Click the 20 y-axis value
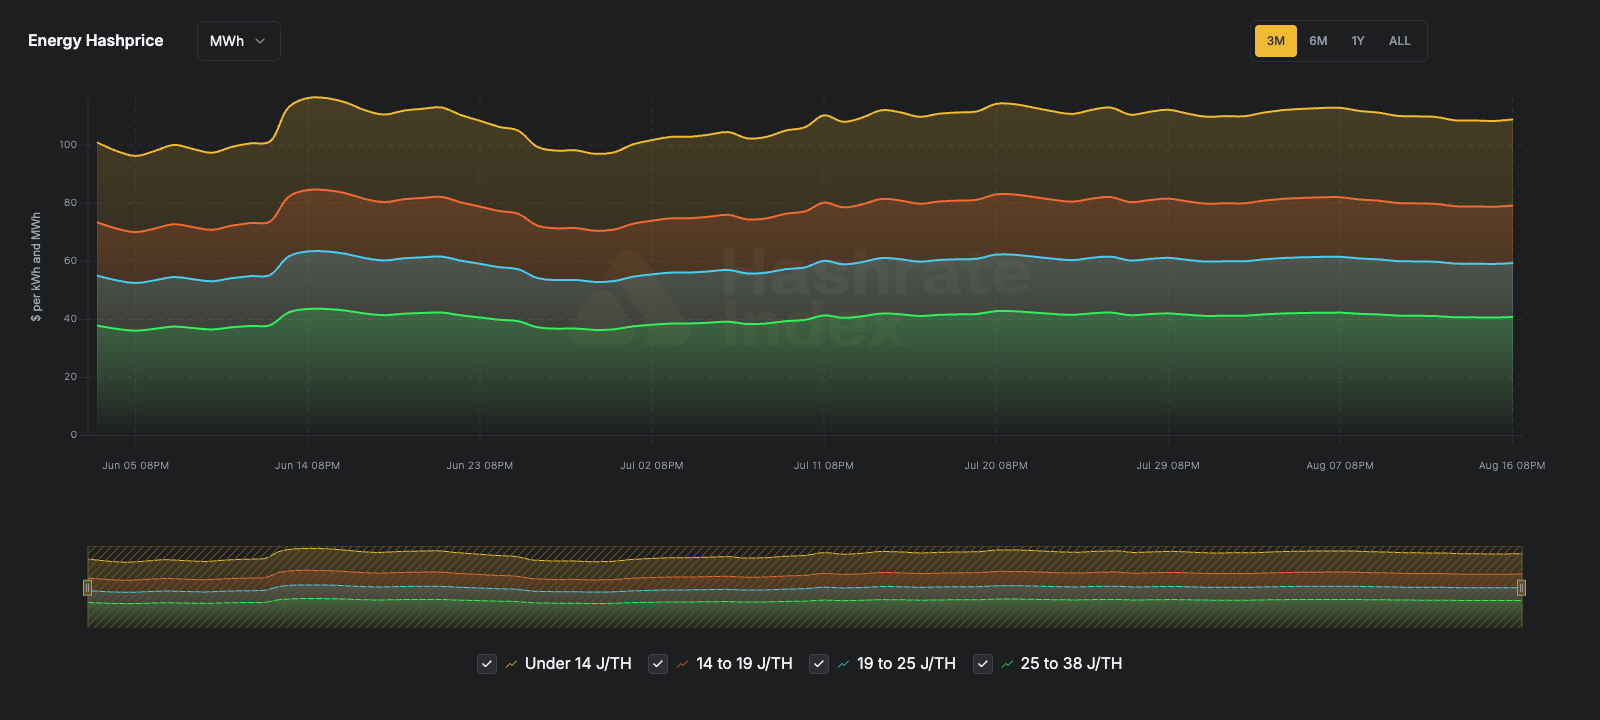Viewport: 1600px width, 720px height. (x=71, y=377)
